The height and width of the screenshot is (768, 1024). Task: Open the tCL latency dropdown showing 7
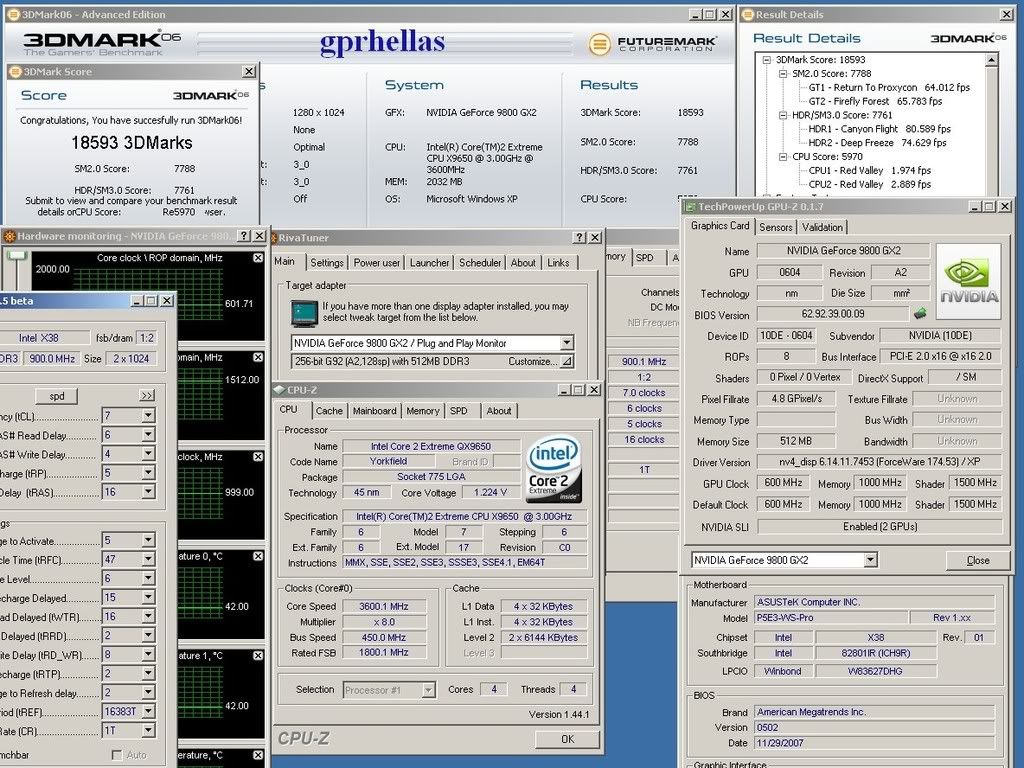[148, 416]
